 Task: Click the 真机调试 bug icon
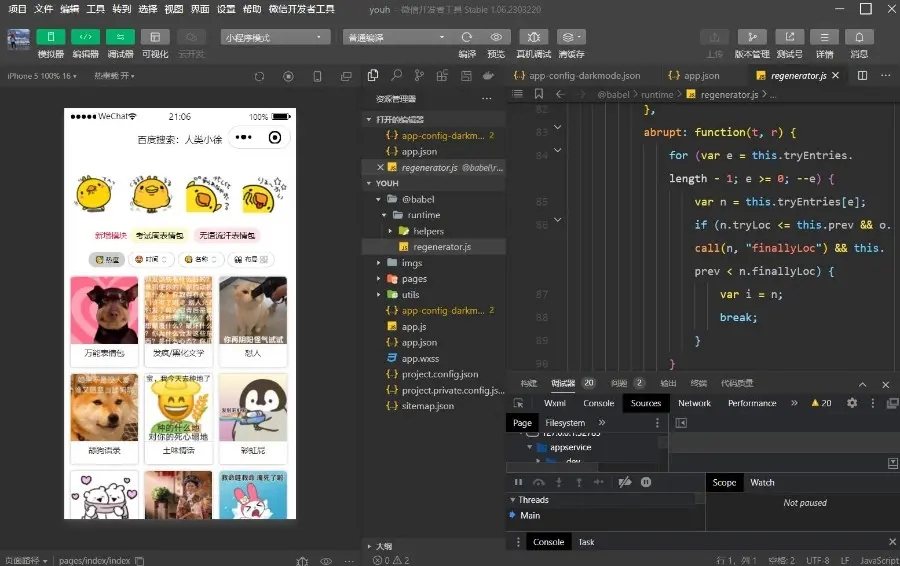pos(533,37)
